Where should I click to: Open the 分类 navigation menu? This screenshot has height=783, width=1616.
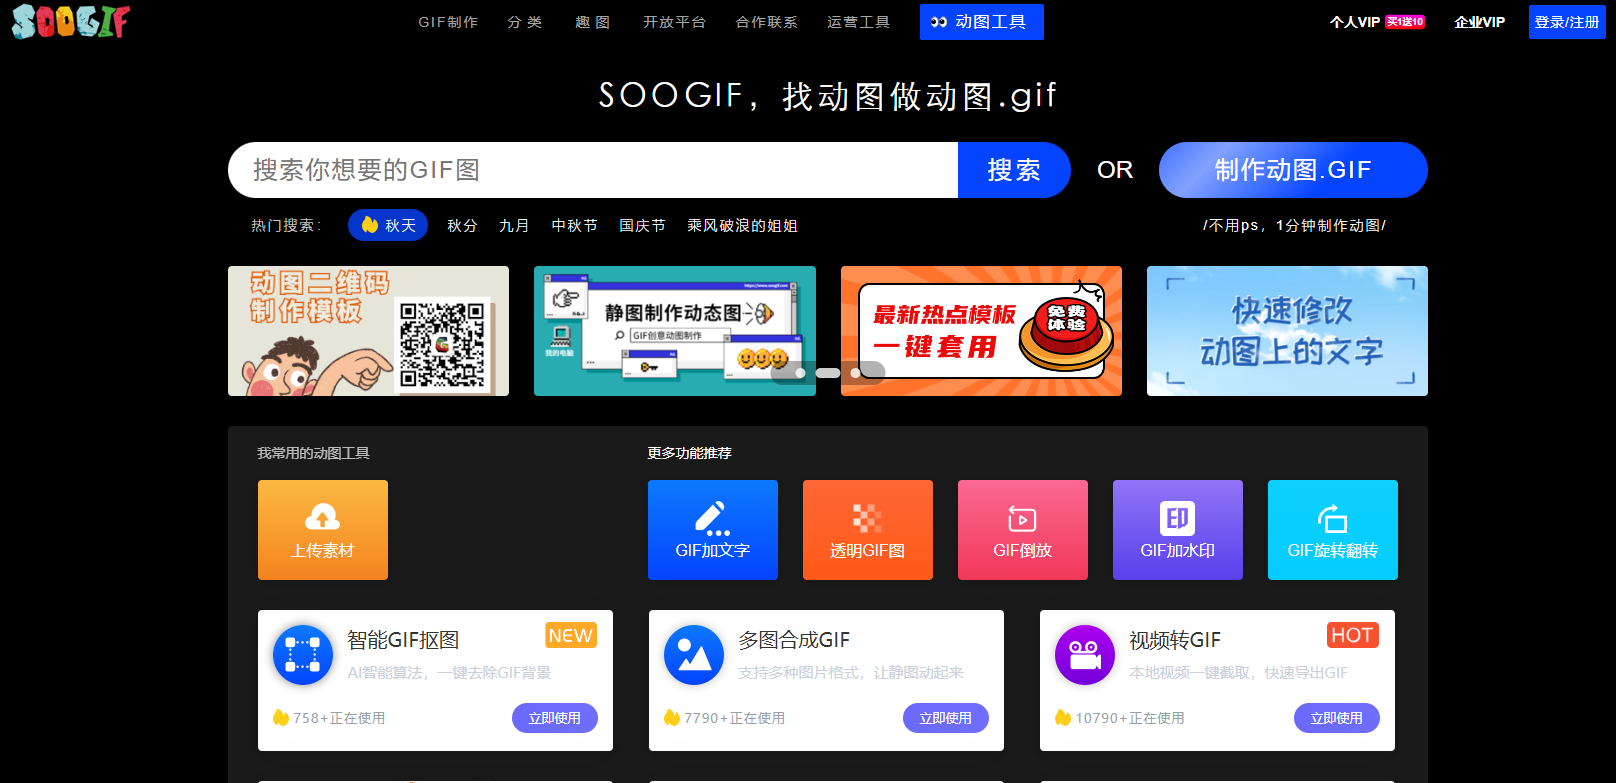coord(525,22)
